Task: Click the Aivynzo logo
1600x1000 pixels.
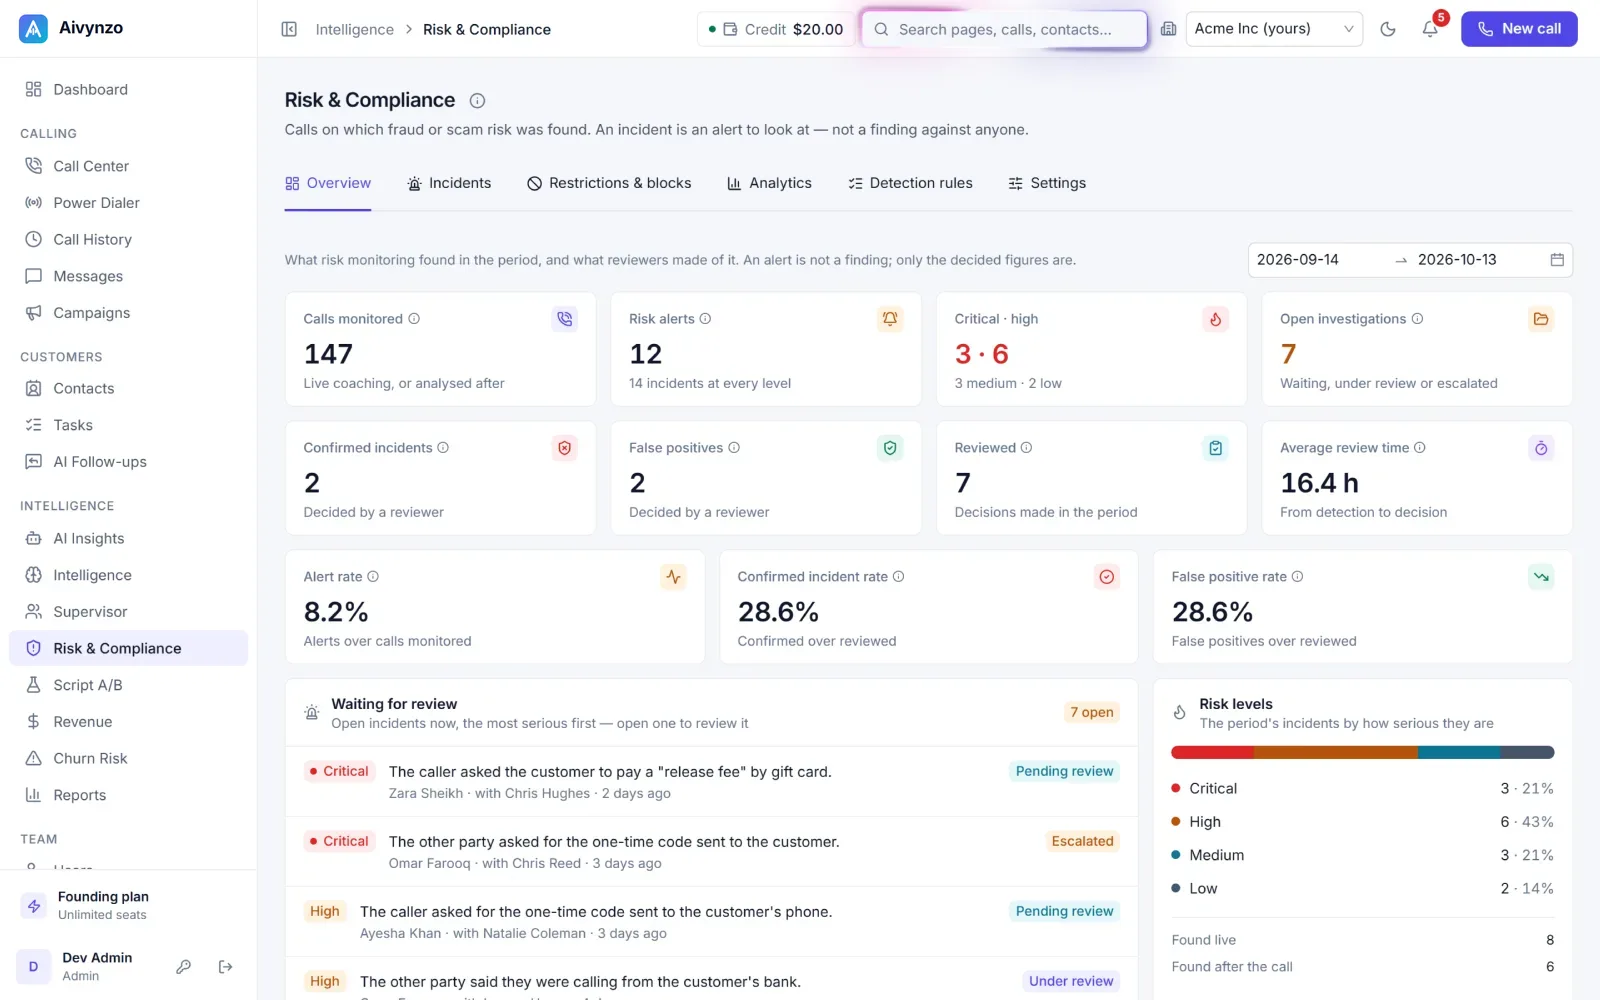Action: click(x=33, y=28)
